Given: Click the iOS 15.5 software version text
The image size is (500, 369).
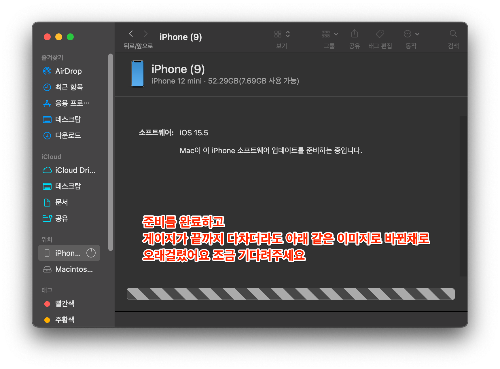Looking at the screenshot, I should point(194,133).
